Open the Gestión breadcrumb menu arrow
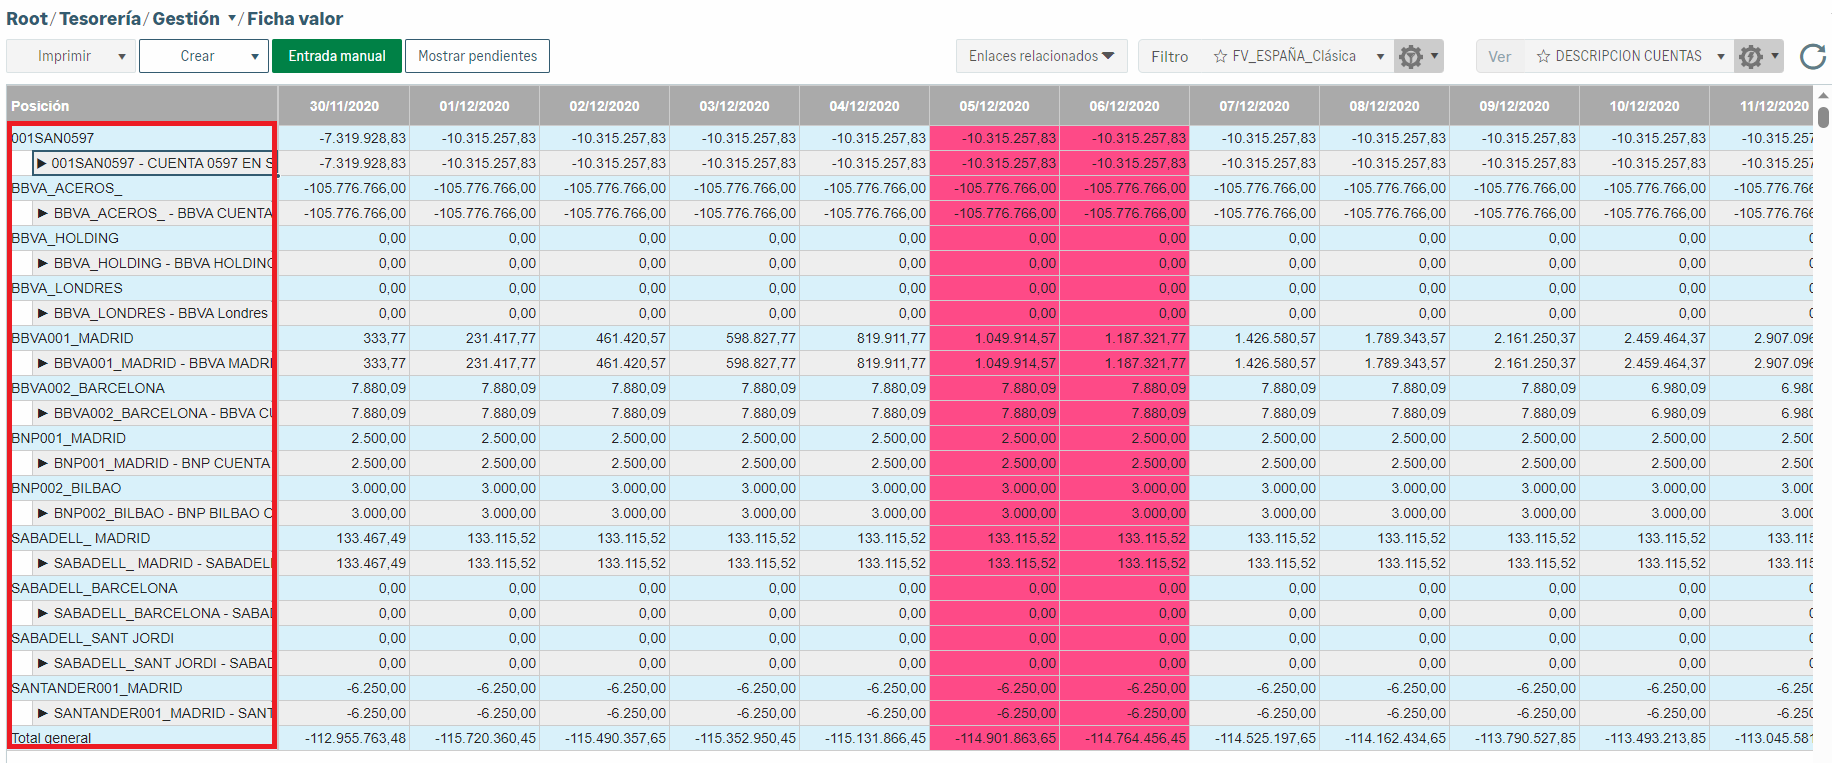This screenshot has width=1832, height=763. pyautogui.click(x=232, y=19)
